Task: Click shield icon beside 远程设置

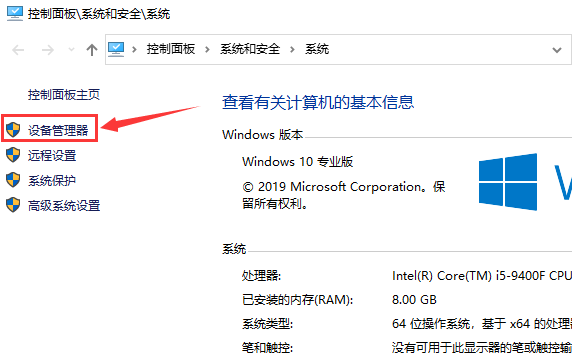Action: coord(13,155)
